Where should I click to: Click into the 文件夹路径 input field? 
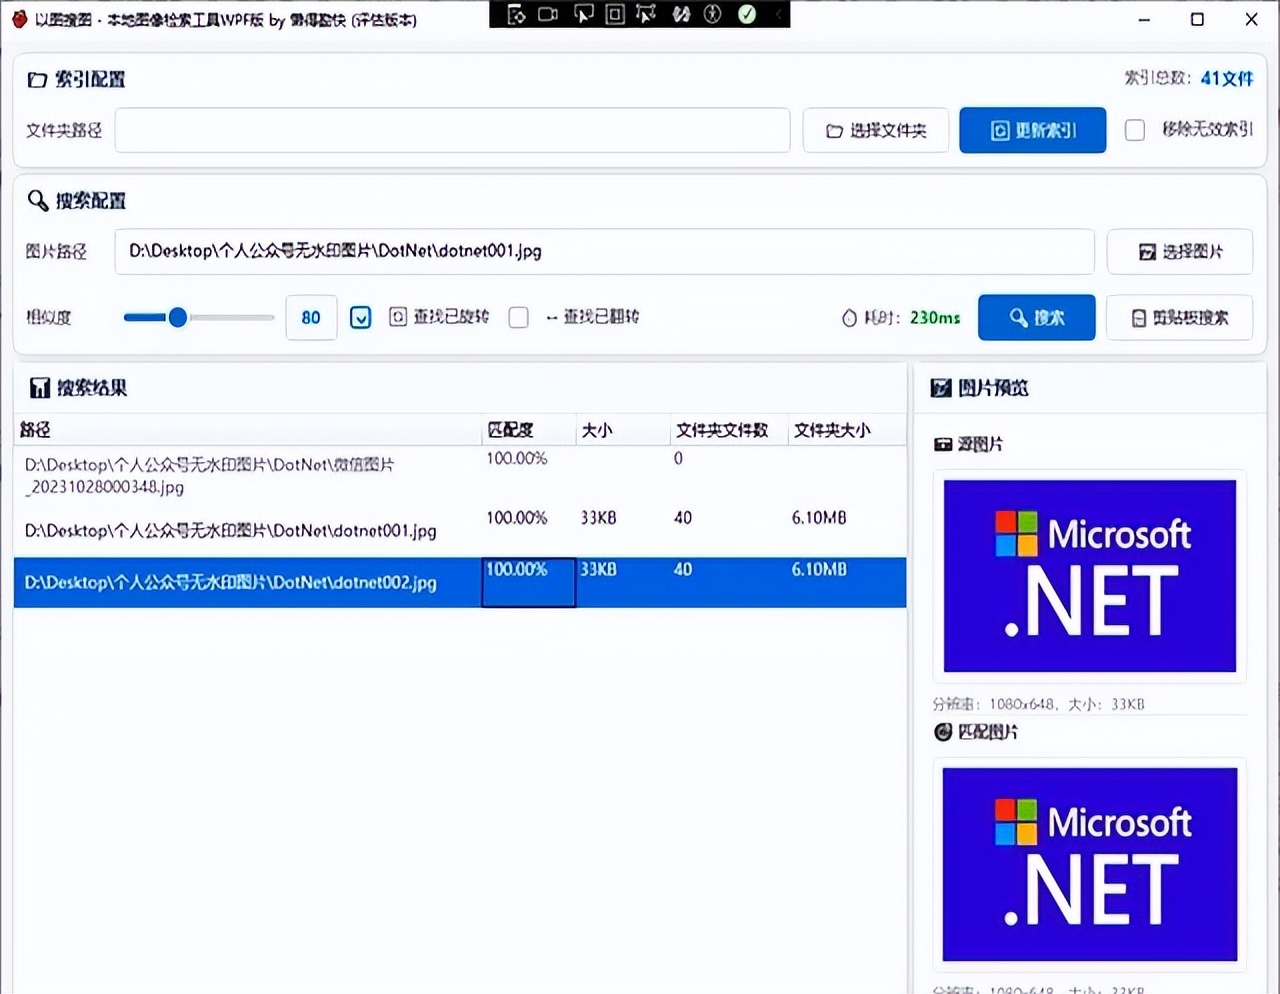coord(452,130)
